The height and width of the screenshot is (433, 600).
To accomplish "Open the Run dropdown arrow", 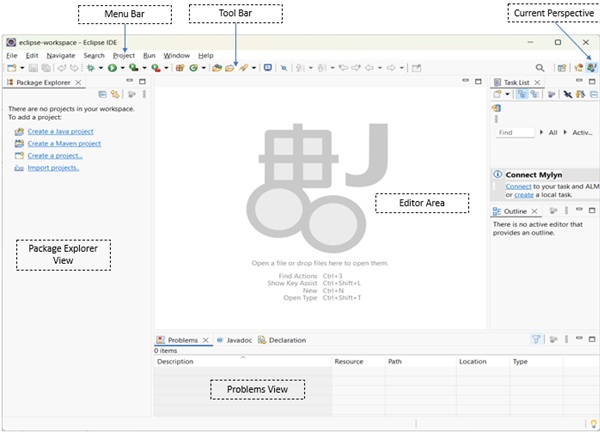I will (x=122, y=68).
